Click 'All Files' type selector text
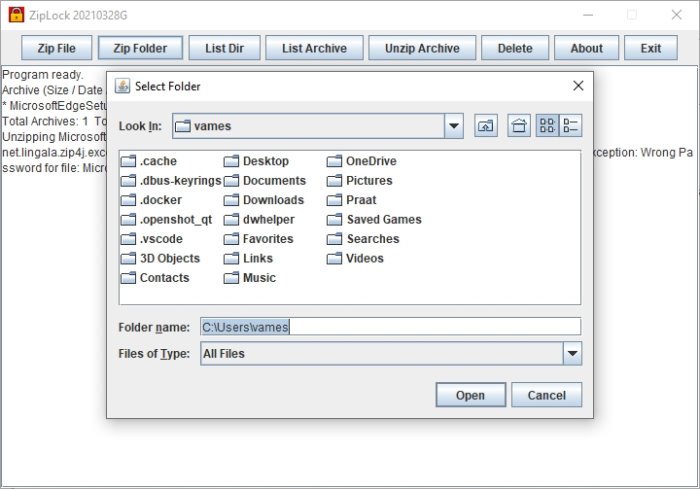Viewport: 700px width, 489px height. (224, 354)
